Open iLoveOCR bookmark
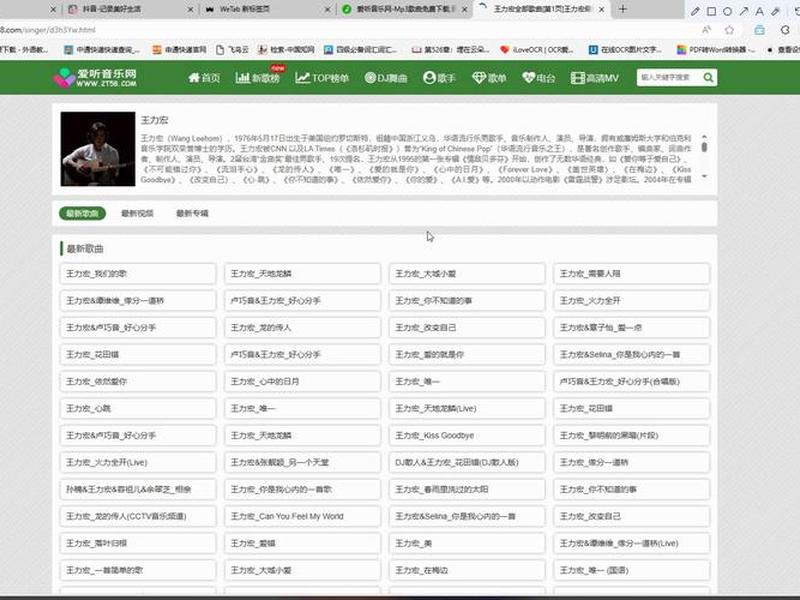The width and height of the screenshot is (800, 600). 537,49
